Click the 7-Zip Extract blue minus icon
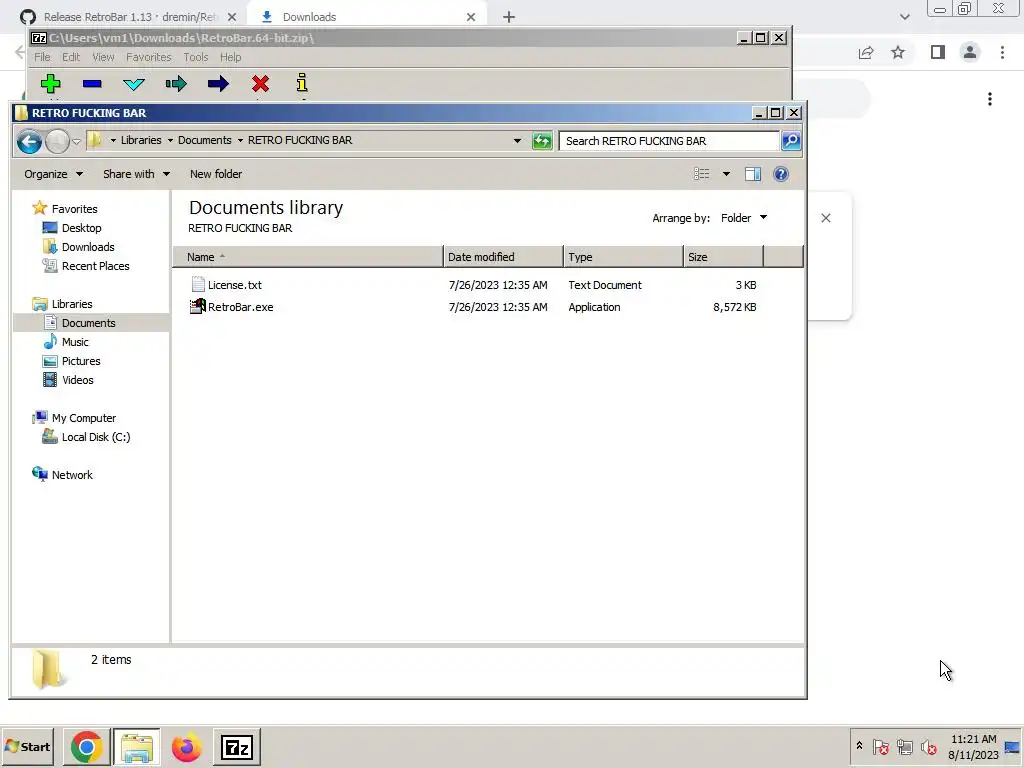The height and width of the screenshot is (768, 1024). (x=92, y=84)
